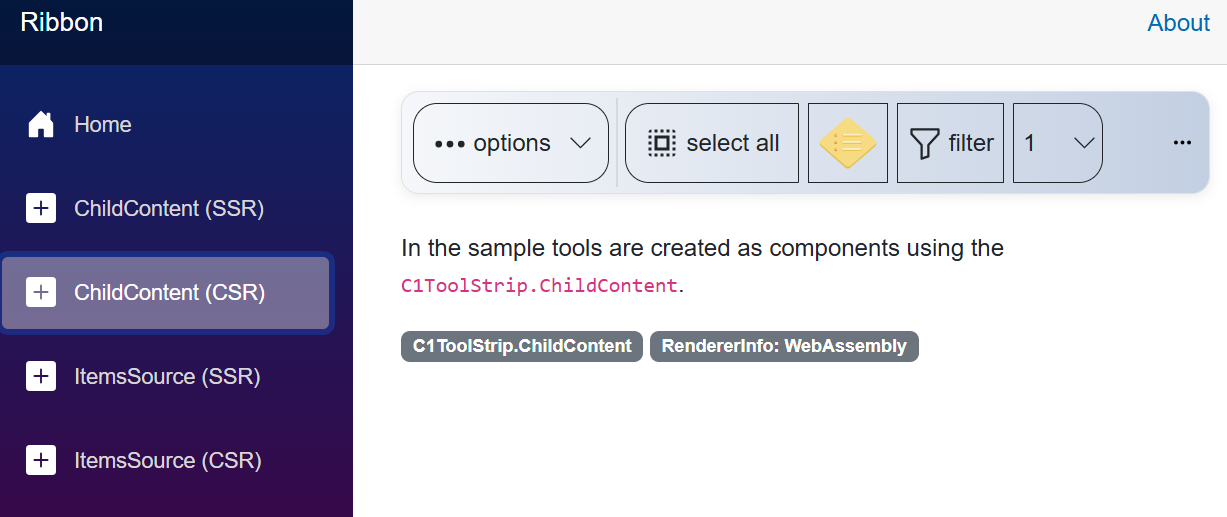Click the Ribbon app title

coord(61,22)
